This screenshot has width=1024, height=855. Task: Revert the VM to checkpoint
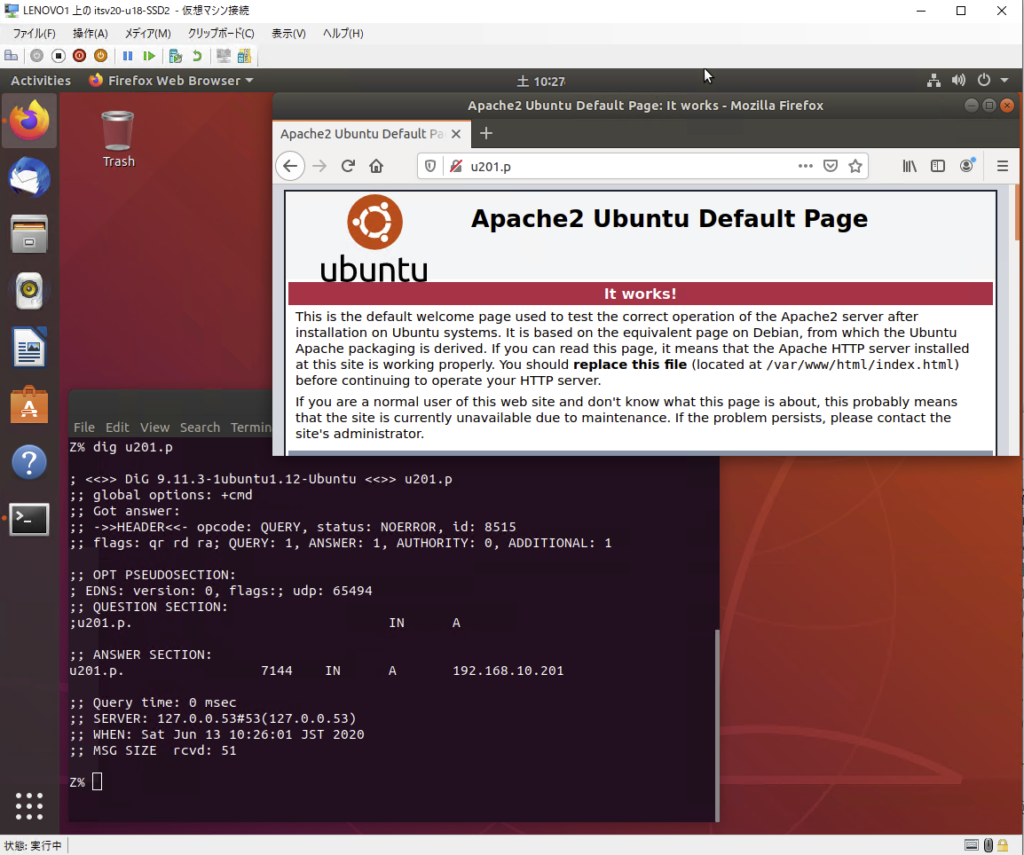197,56
